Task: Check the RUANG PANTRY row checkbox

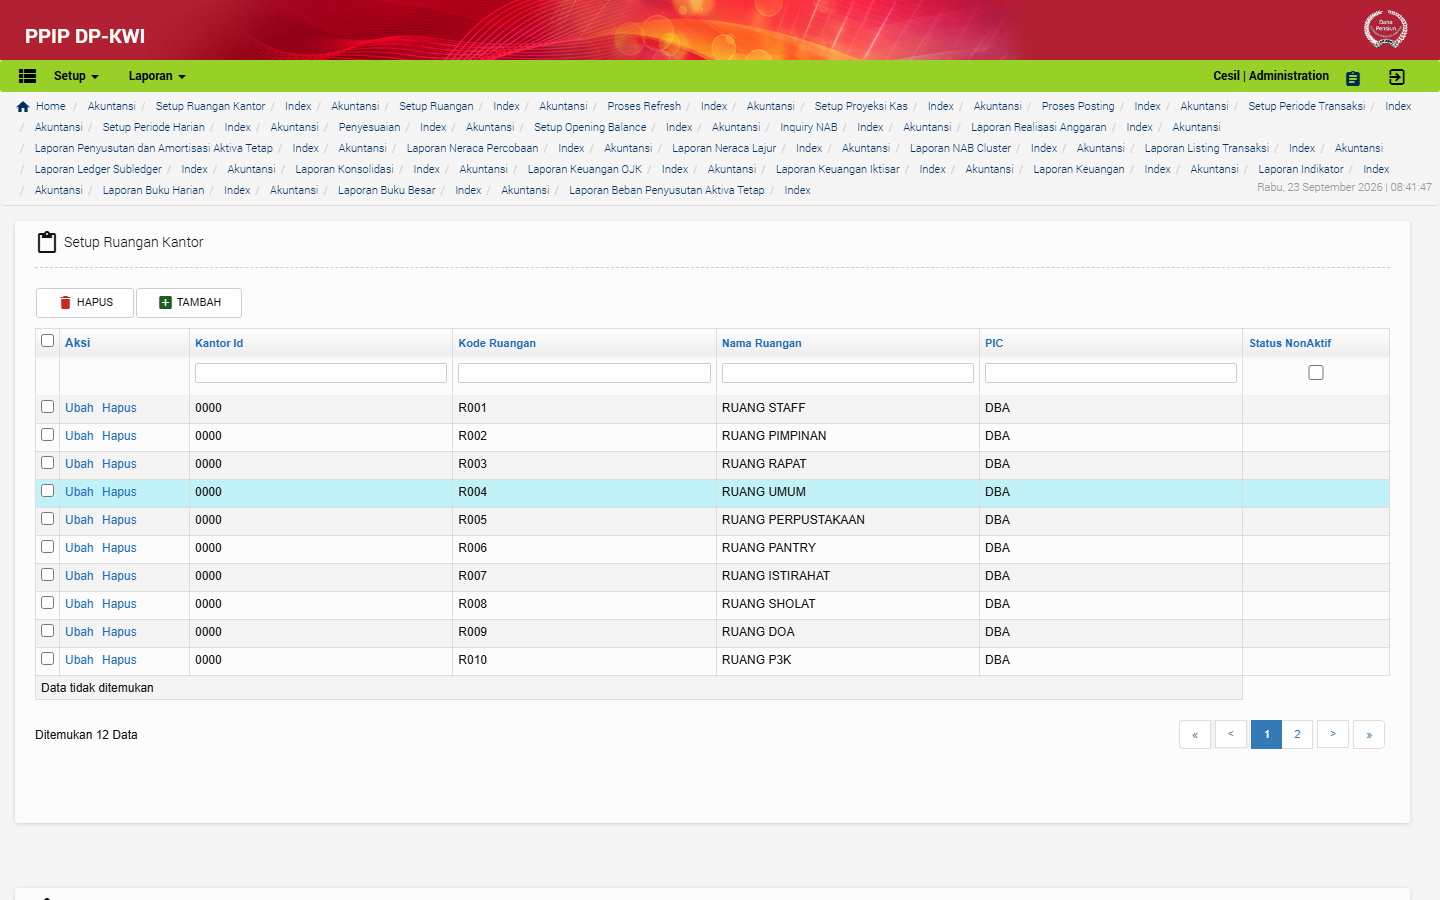Action: coord(47,547)
